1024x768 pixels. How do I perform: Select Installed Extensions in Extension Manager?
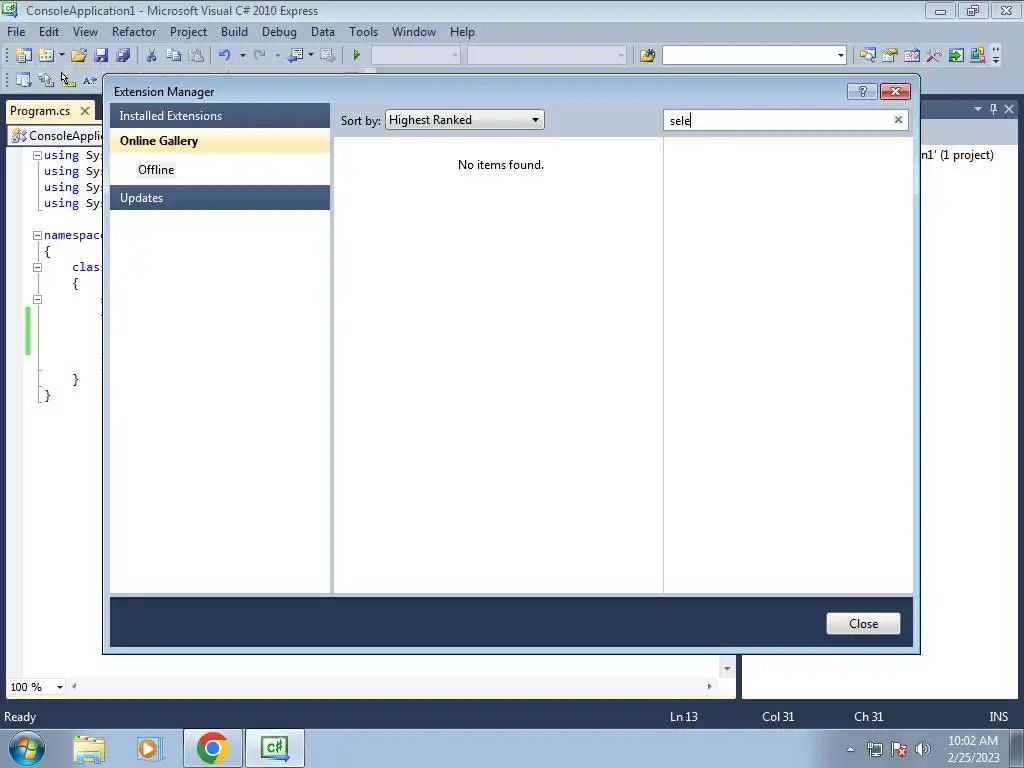219,116
